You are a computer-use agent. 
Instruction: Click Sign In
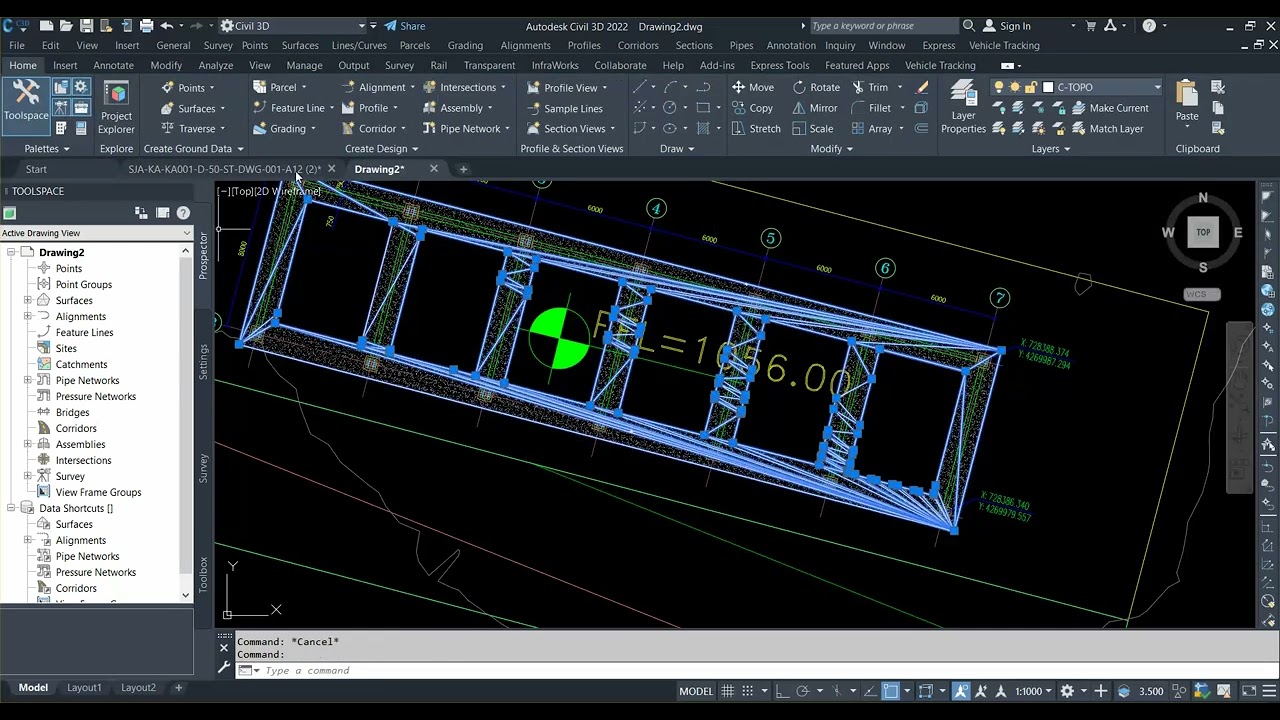[x=1006, y=26]
